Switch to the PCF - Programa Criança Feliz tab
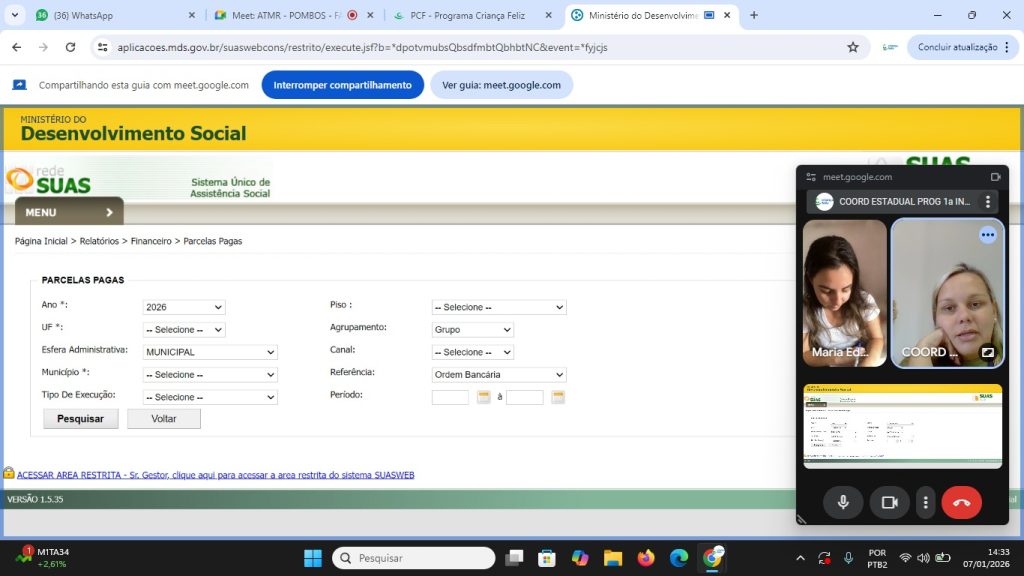Screen dimensions: 1024x576 click(472, 15)
